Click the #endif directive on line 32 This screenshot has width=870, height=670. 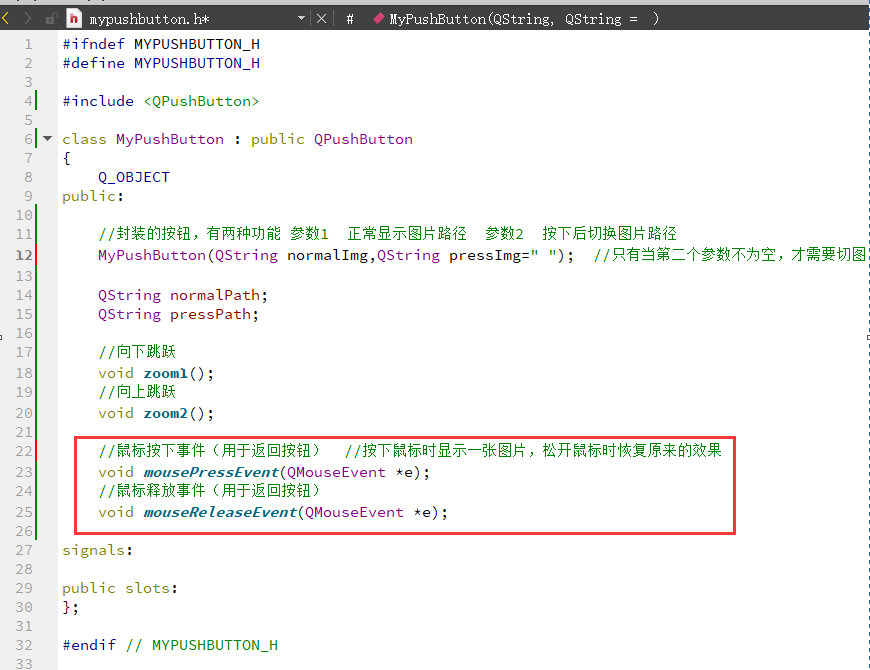(89, 645)
